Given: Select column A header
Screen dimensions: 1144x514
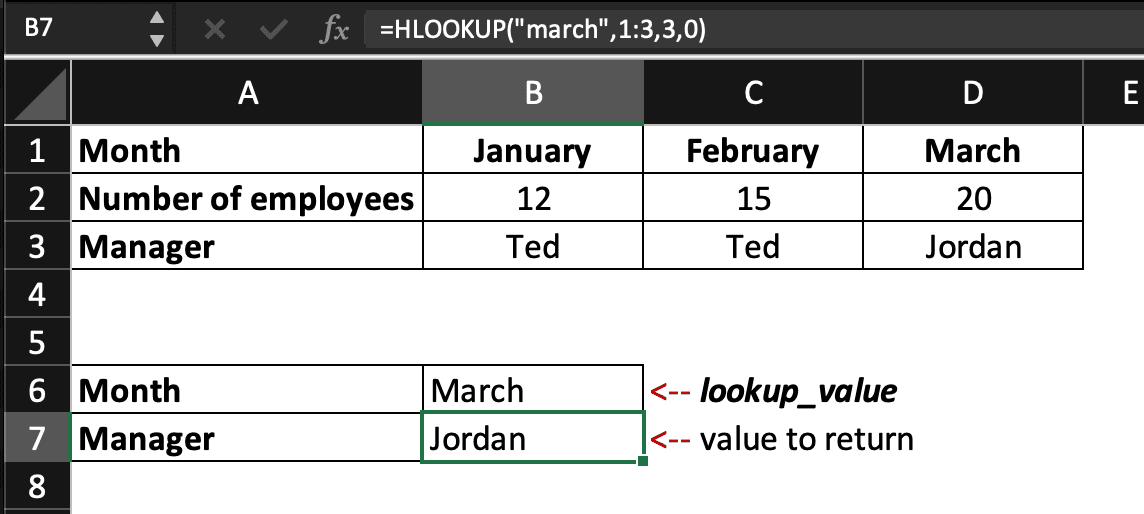Looking at the screenshot, I should point(248,94).
